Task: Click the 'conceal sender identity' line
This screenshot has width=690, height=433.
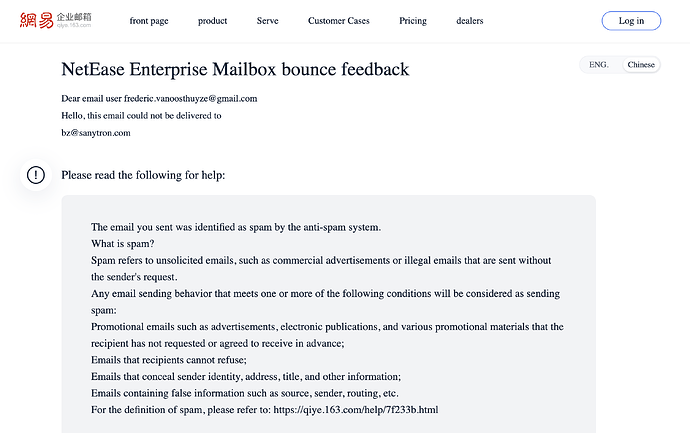Action: pos(245,377)
